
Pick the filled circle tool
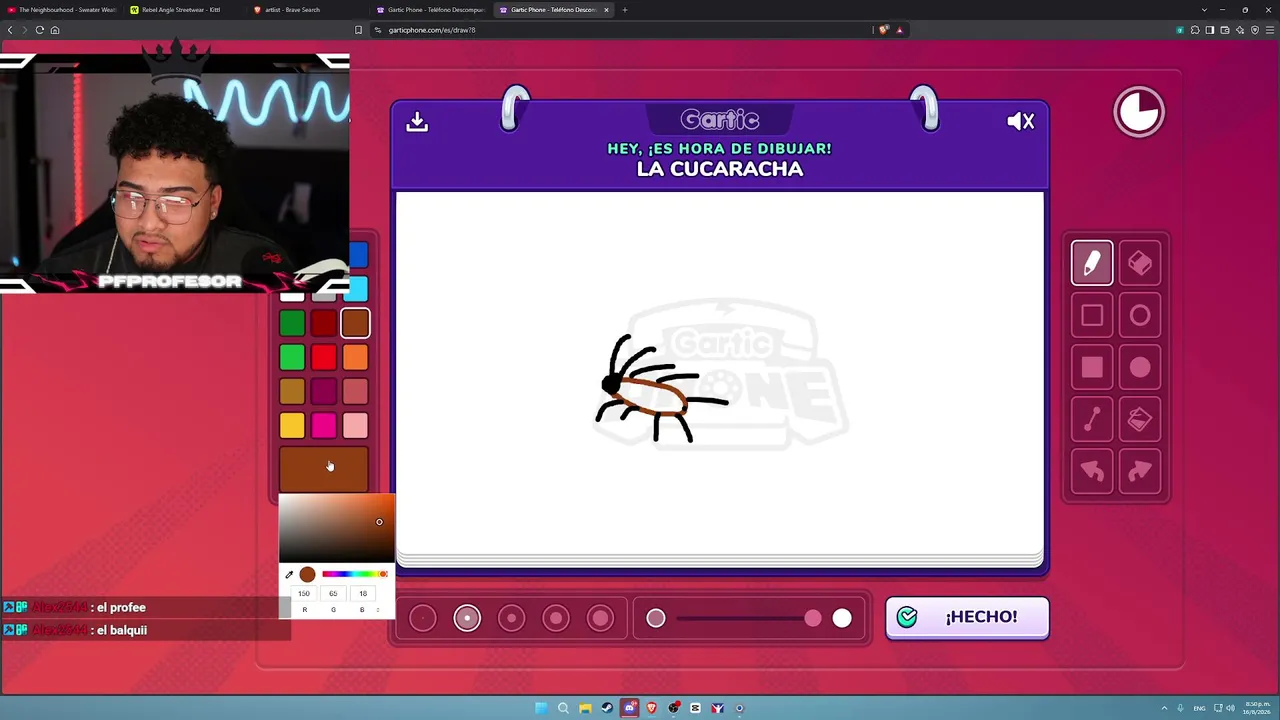[x=1140, y=368]
